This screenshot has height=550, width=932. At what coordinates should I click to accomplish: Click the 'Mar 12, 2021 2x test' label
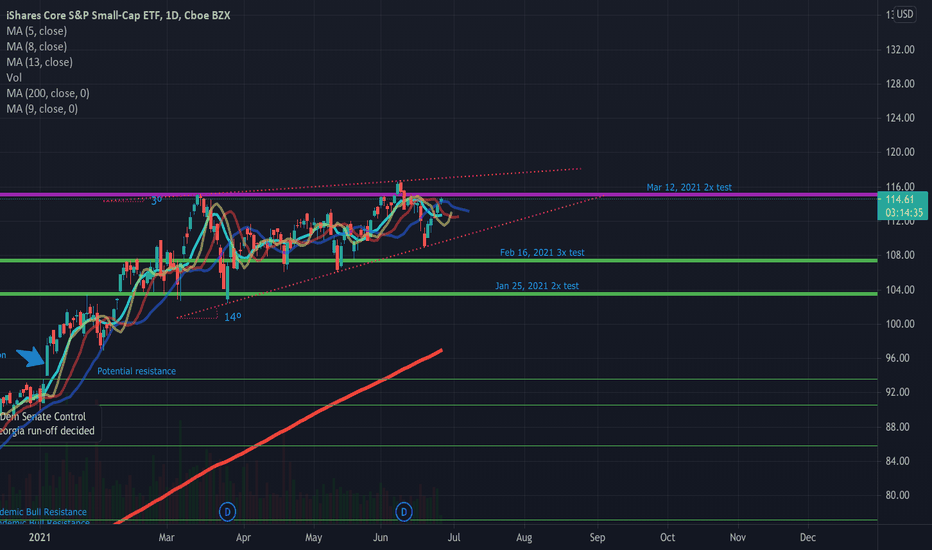(x=689, y=187)
